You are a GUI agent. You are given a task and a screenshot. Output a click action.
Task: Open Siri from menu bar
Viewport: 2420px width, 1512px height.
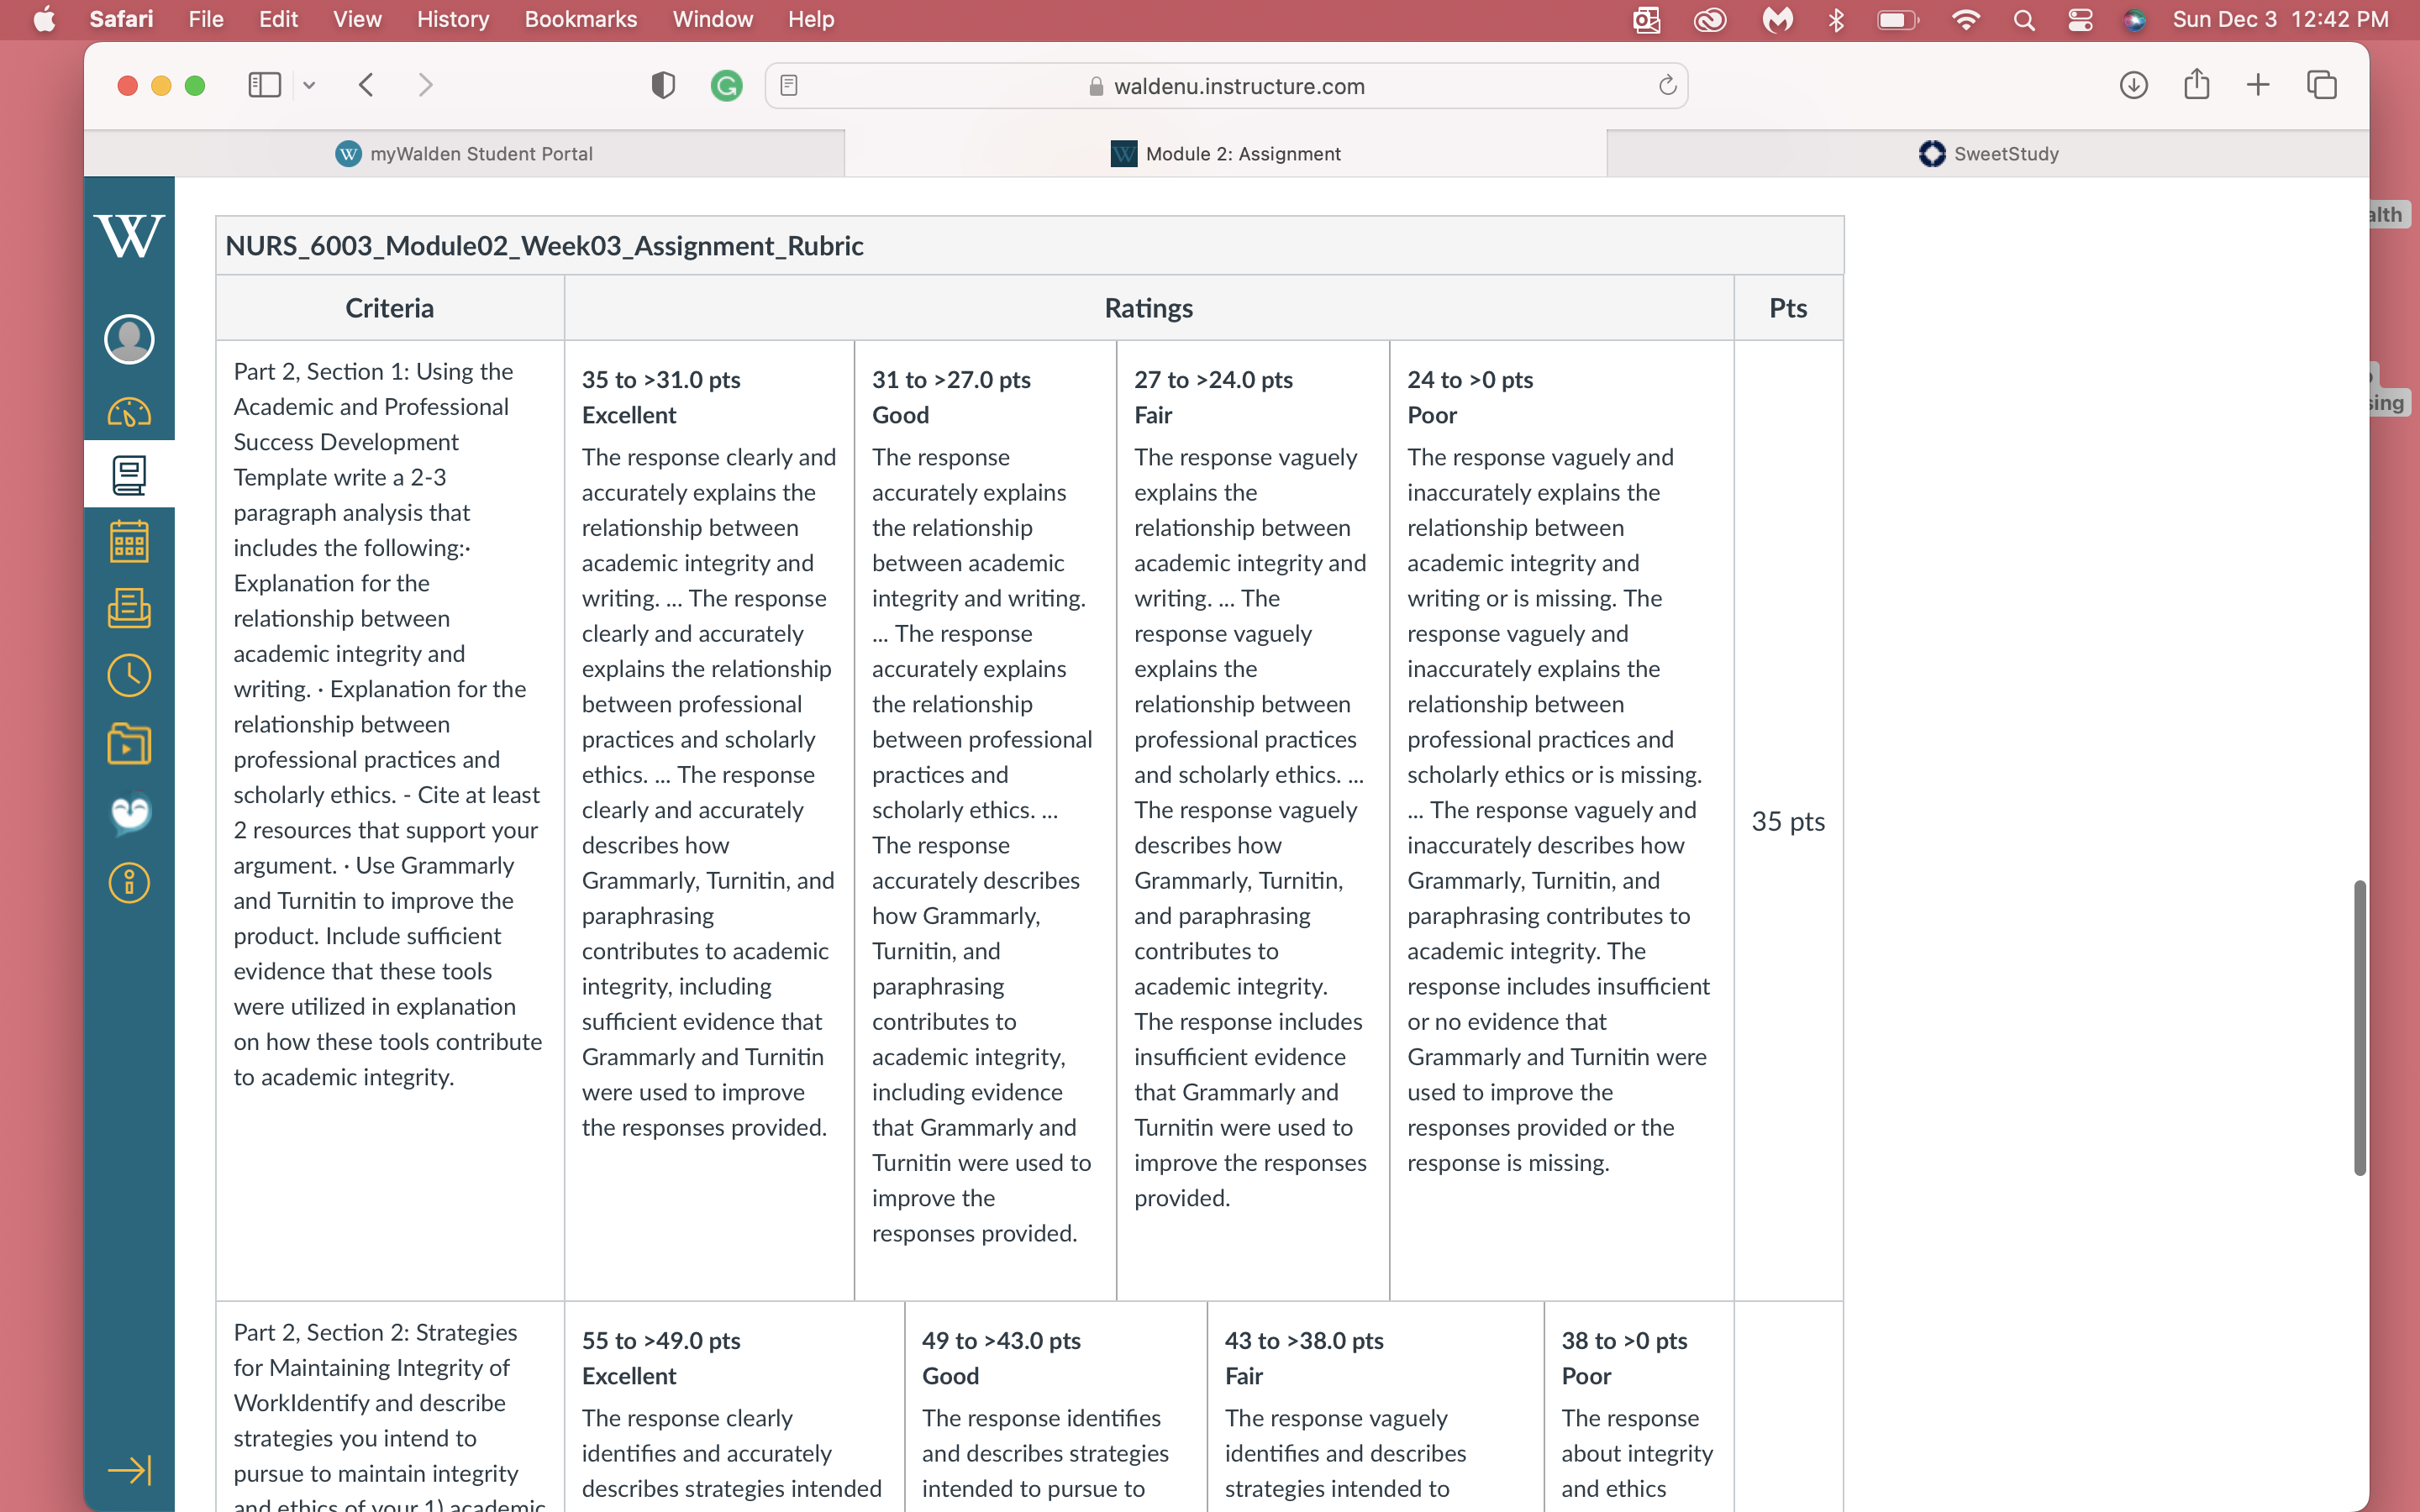click(x=2134, y=20)
